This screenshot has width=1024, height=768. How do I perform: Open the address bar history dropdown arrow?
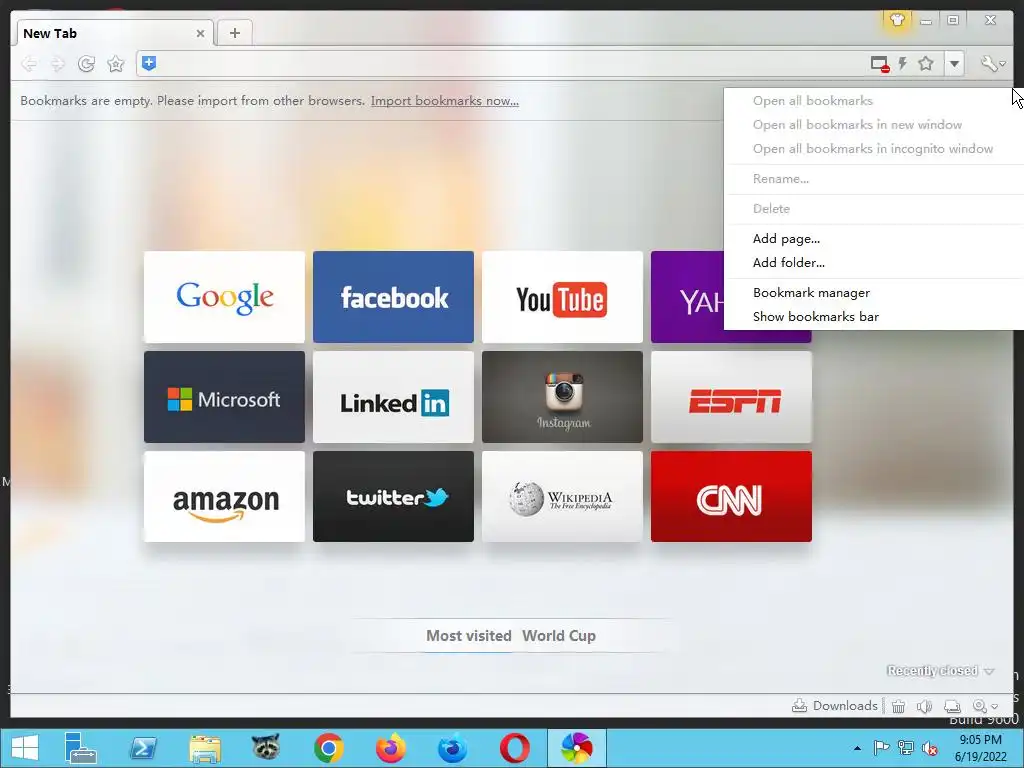(x=954, y=64)
